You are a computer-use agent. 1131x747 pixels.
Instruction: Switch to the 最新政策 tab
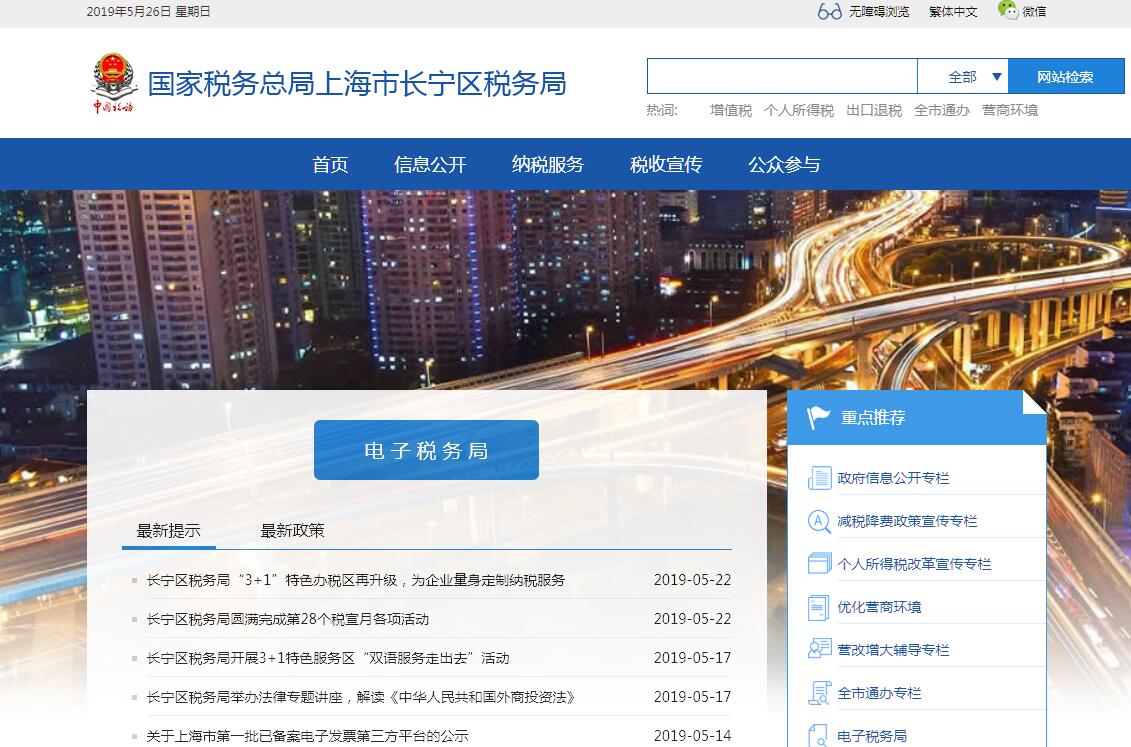(x=292, y=531)
